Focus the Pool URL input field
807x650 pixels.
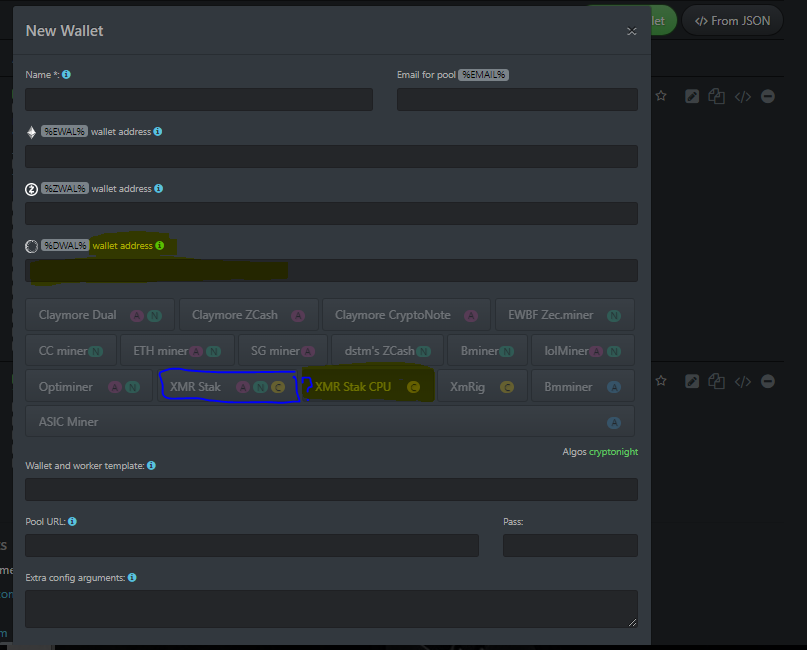251,545
